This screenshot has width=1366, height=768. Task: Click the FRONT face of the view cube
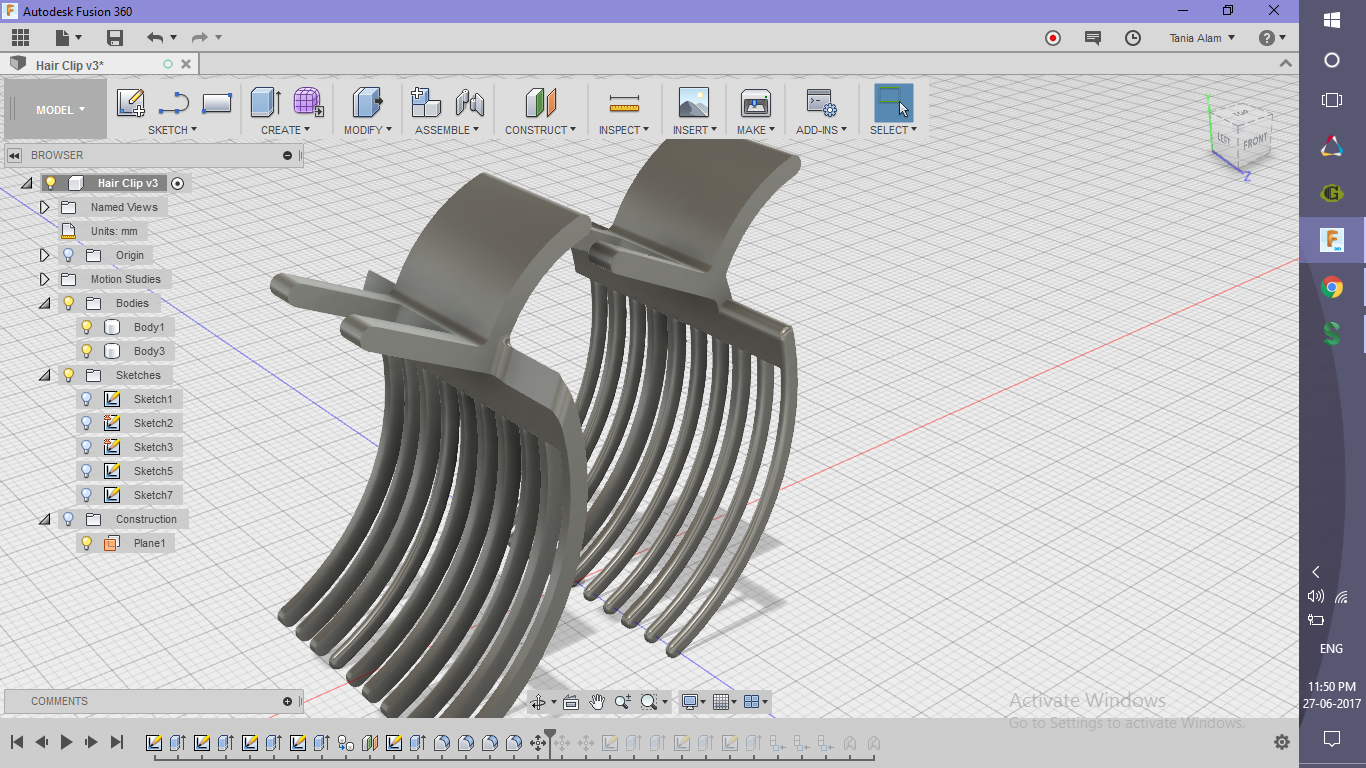[x=1255, y=141]
